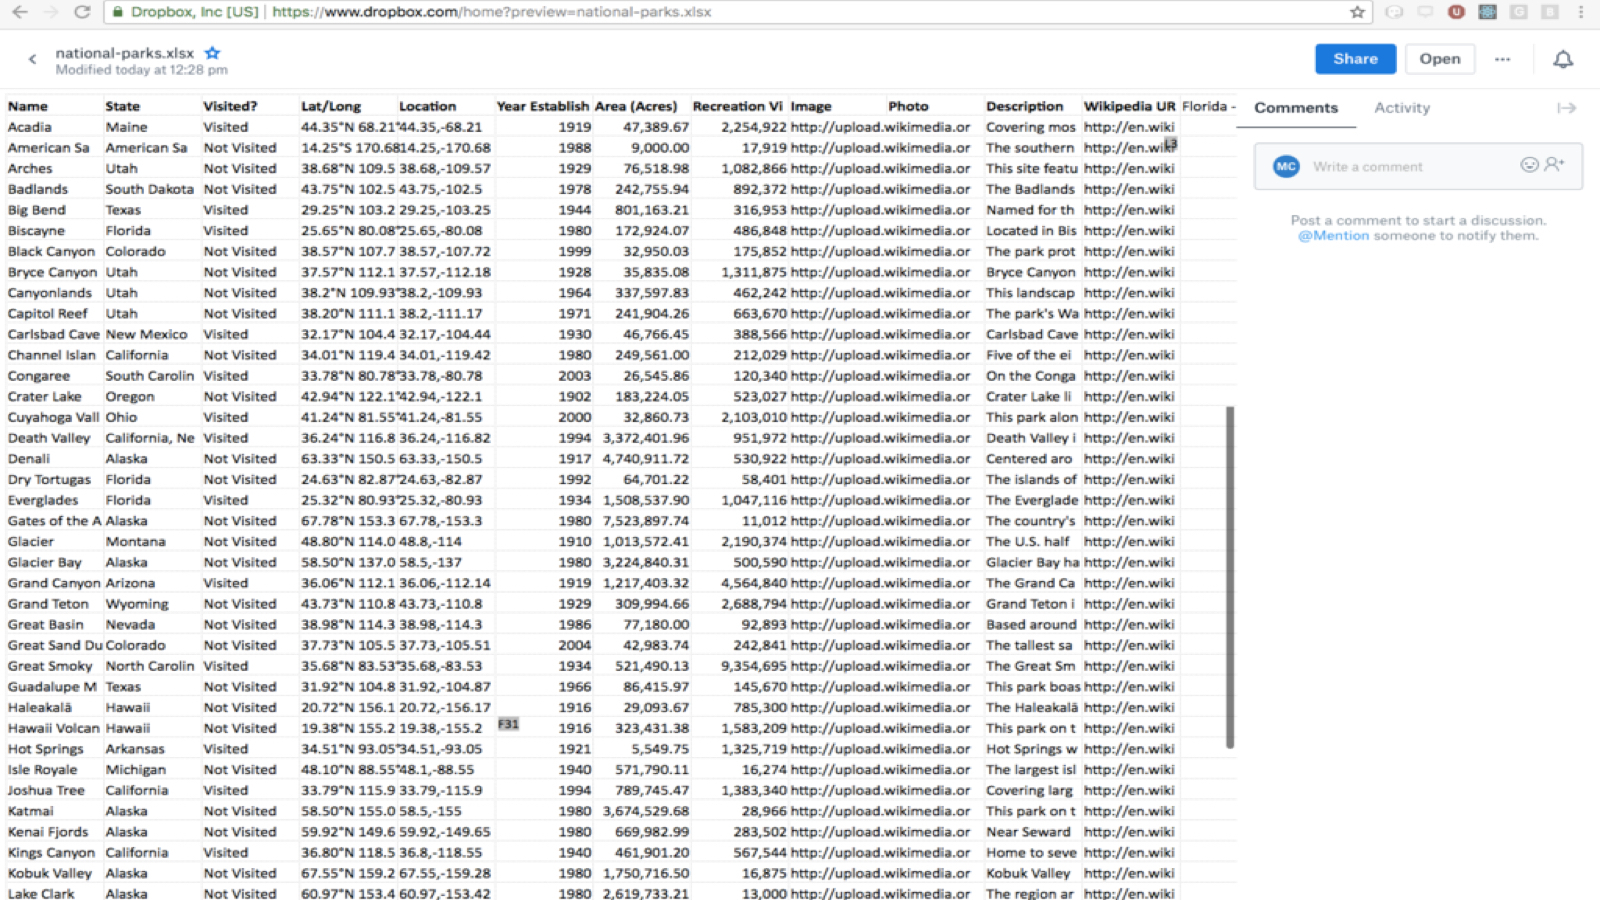1600x900 pixels.
Task: Select the Denali name cell
Action: tap(29, 458)
